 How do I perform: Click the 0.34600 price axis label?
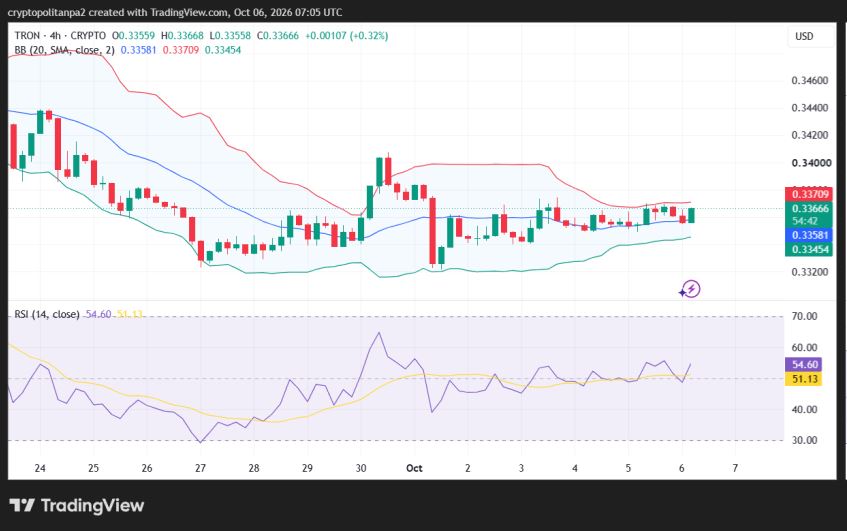click(x=809, y=81)
